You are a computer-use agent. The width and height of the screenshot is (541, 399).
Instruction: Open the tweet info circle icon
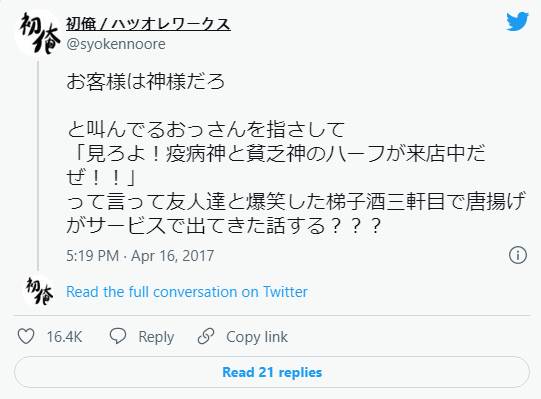click(518, 255)
